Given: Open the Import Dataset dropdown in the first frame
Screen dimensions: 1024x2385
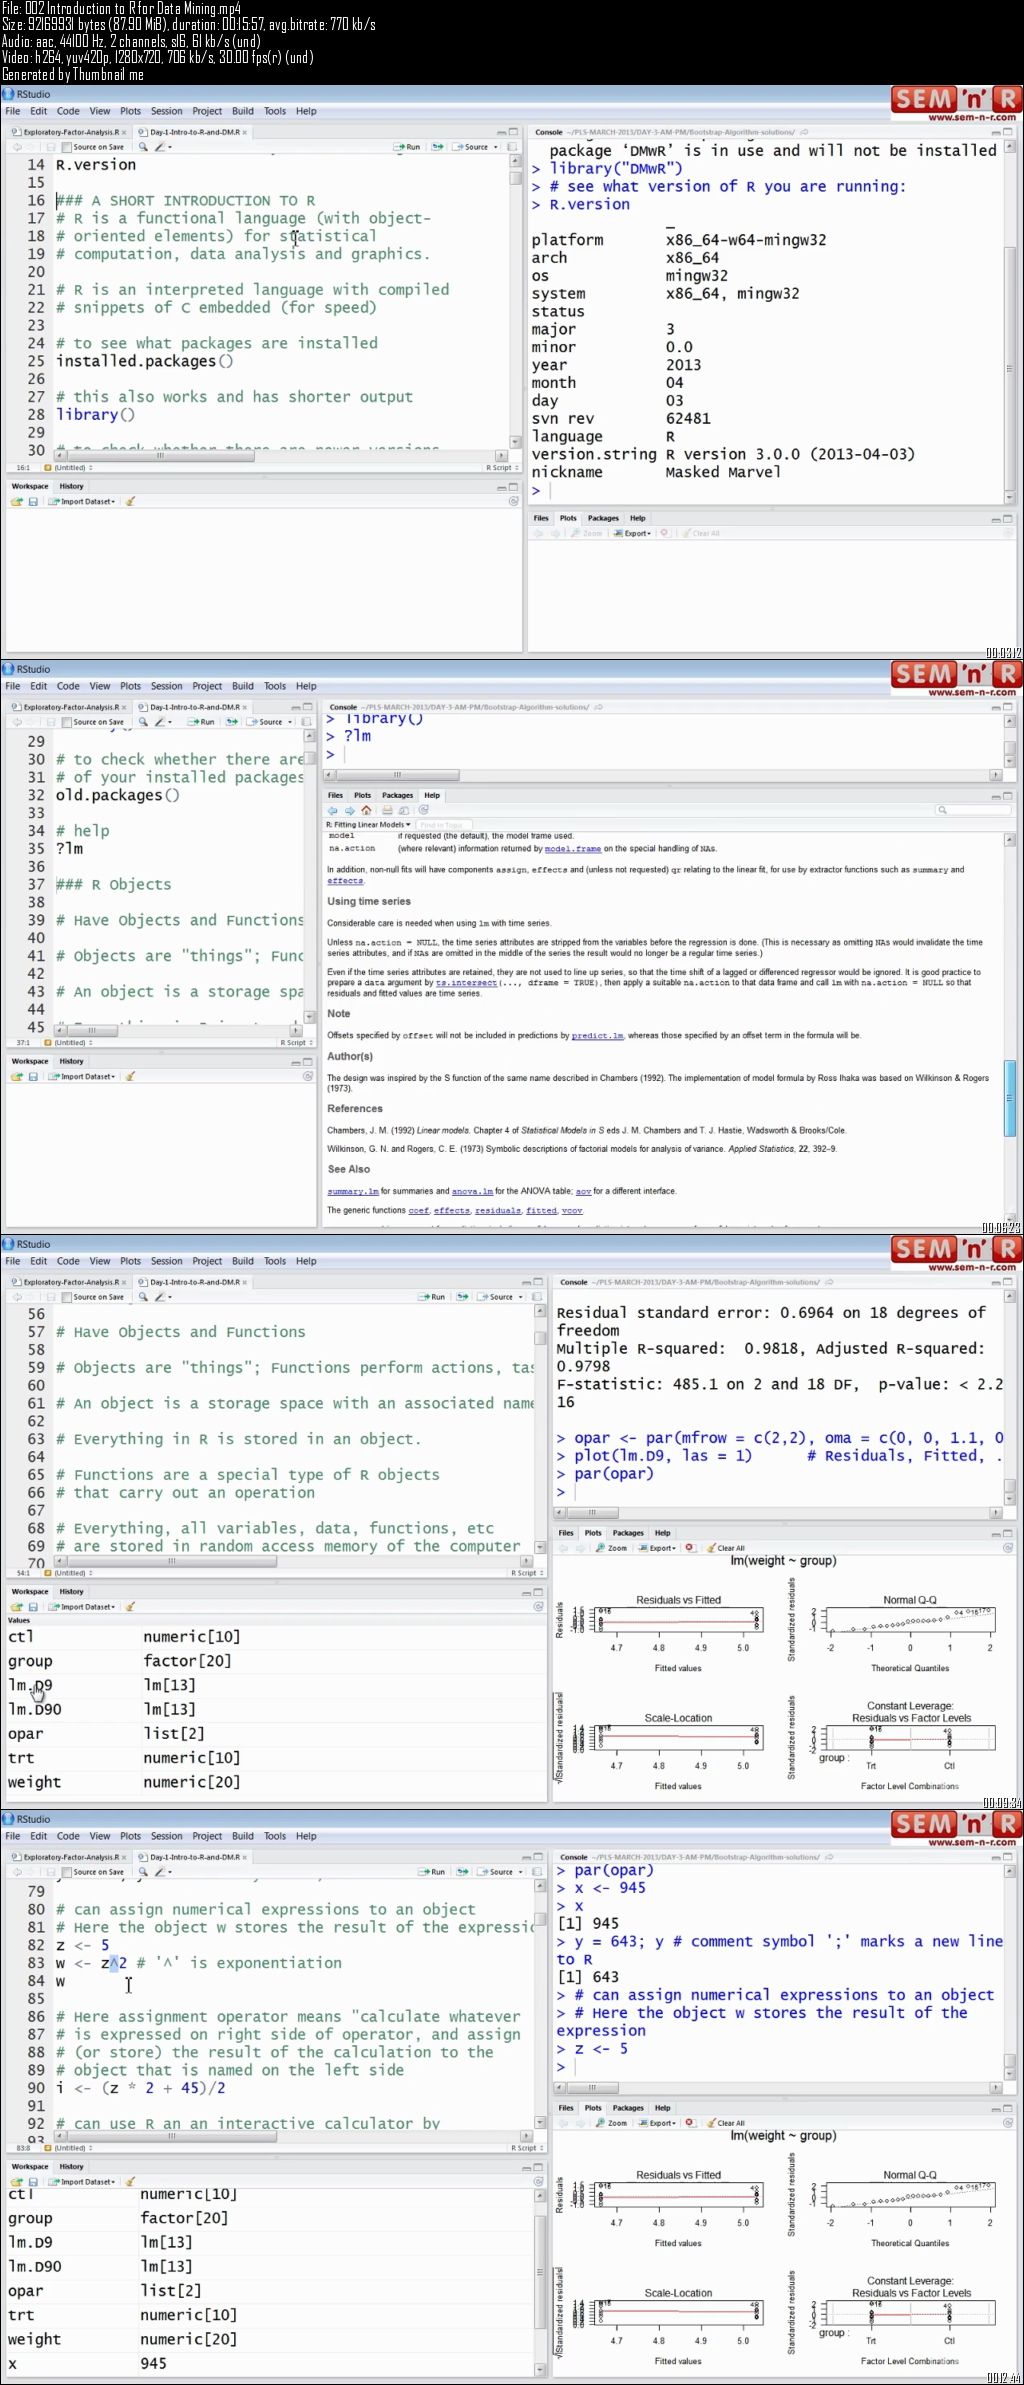Looking at the screenshot, I should coord(83,502).
